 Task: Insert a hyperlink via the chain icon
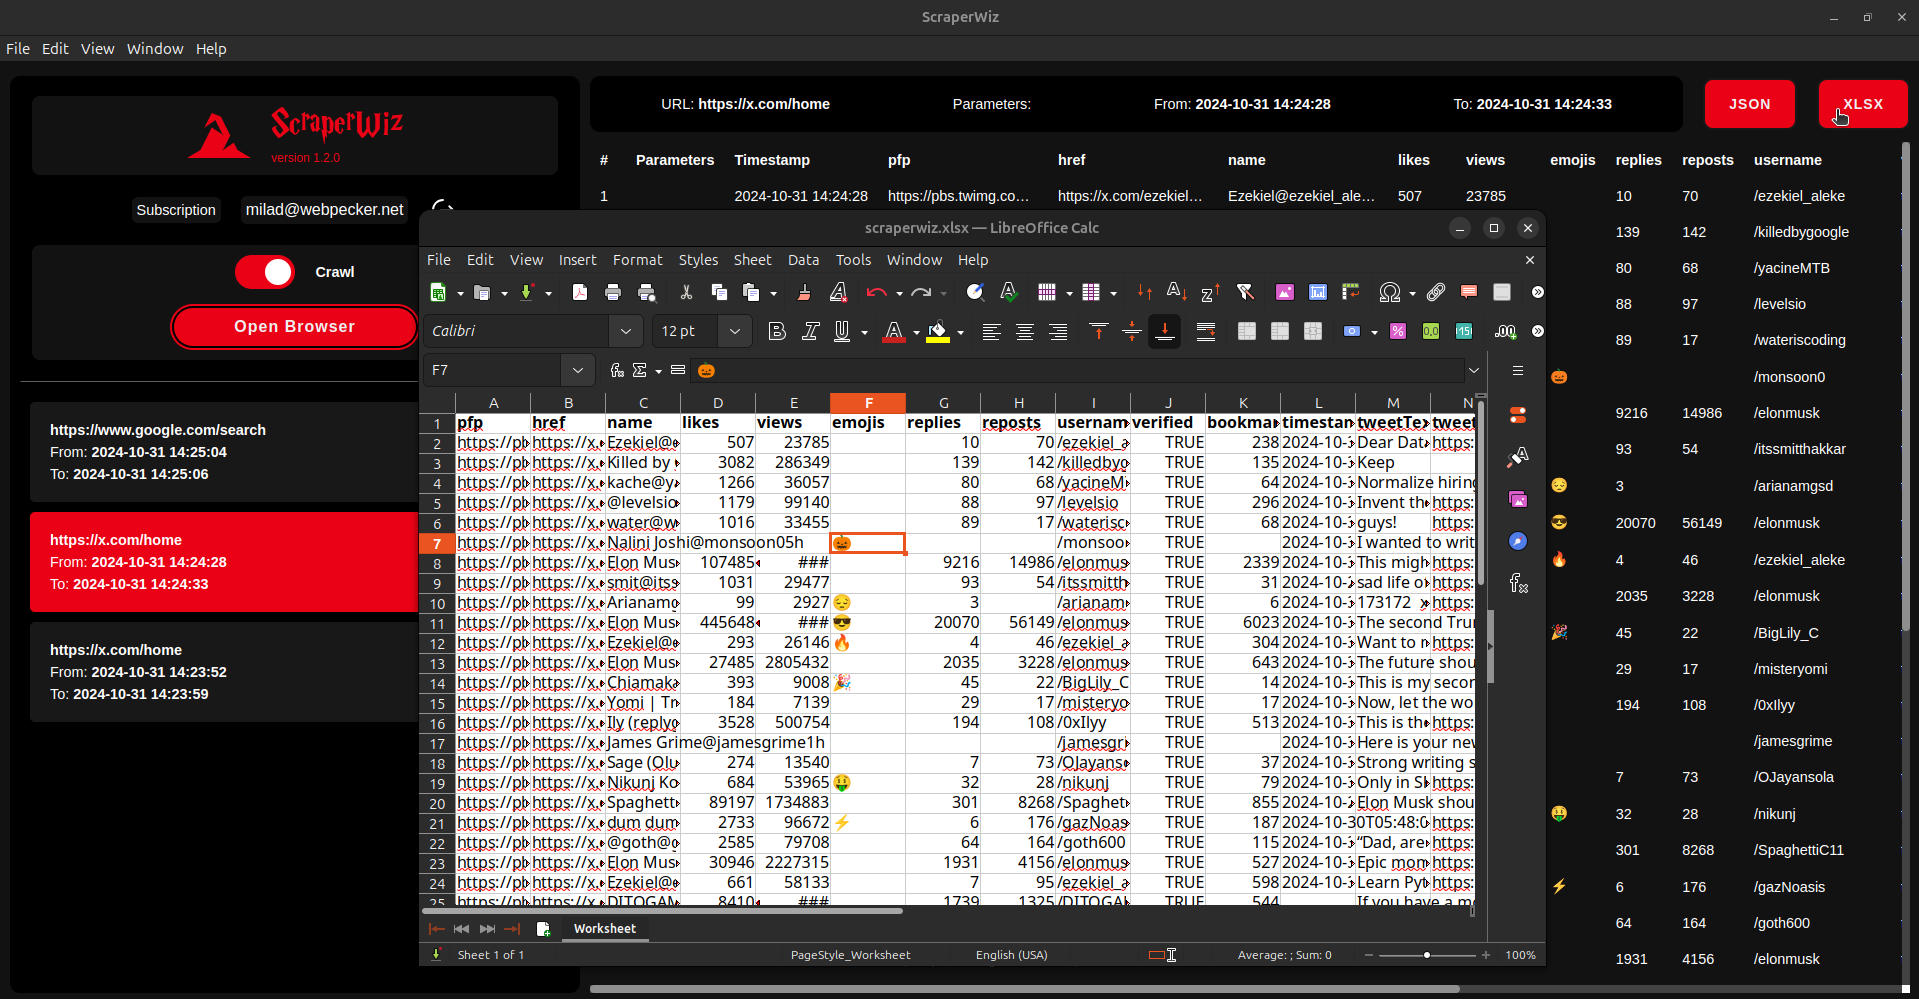point(1436,292)
